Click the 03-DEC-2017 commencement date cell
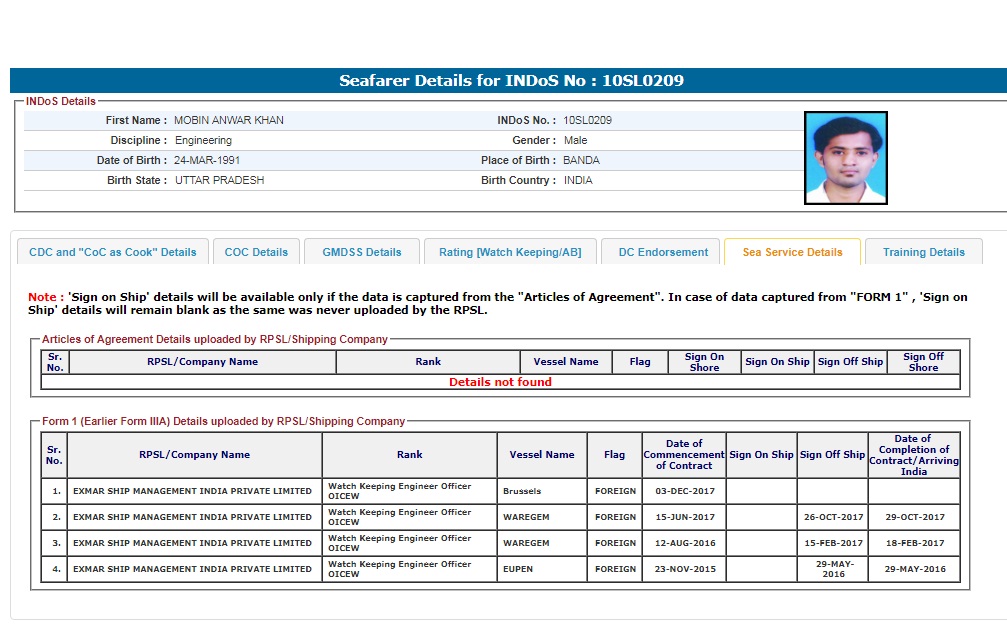The width and height of the screenshot is (1007, 624). [684, 492]
